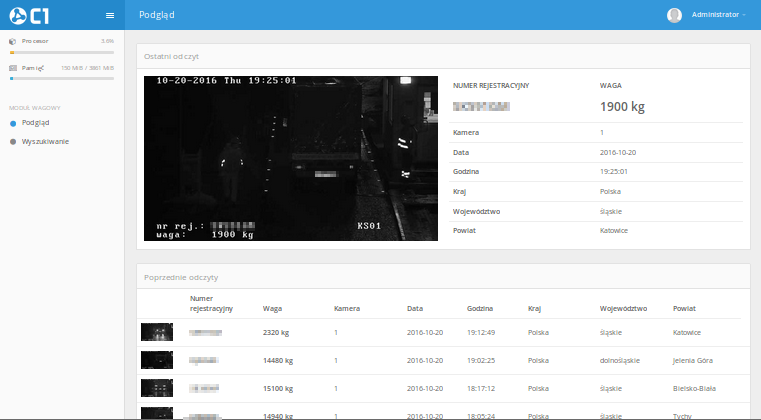The image size is (761, 420).
Task: Click the Administrator avatar picture
Action: (674, 15)
